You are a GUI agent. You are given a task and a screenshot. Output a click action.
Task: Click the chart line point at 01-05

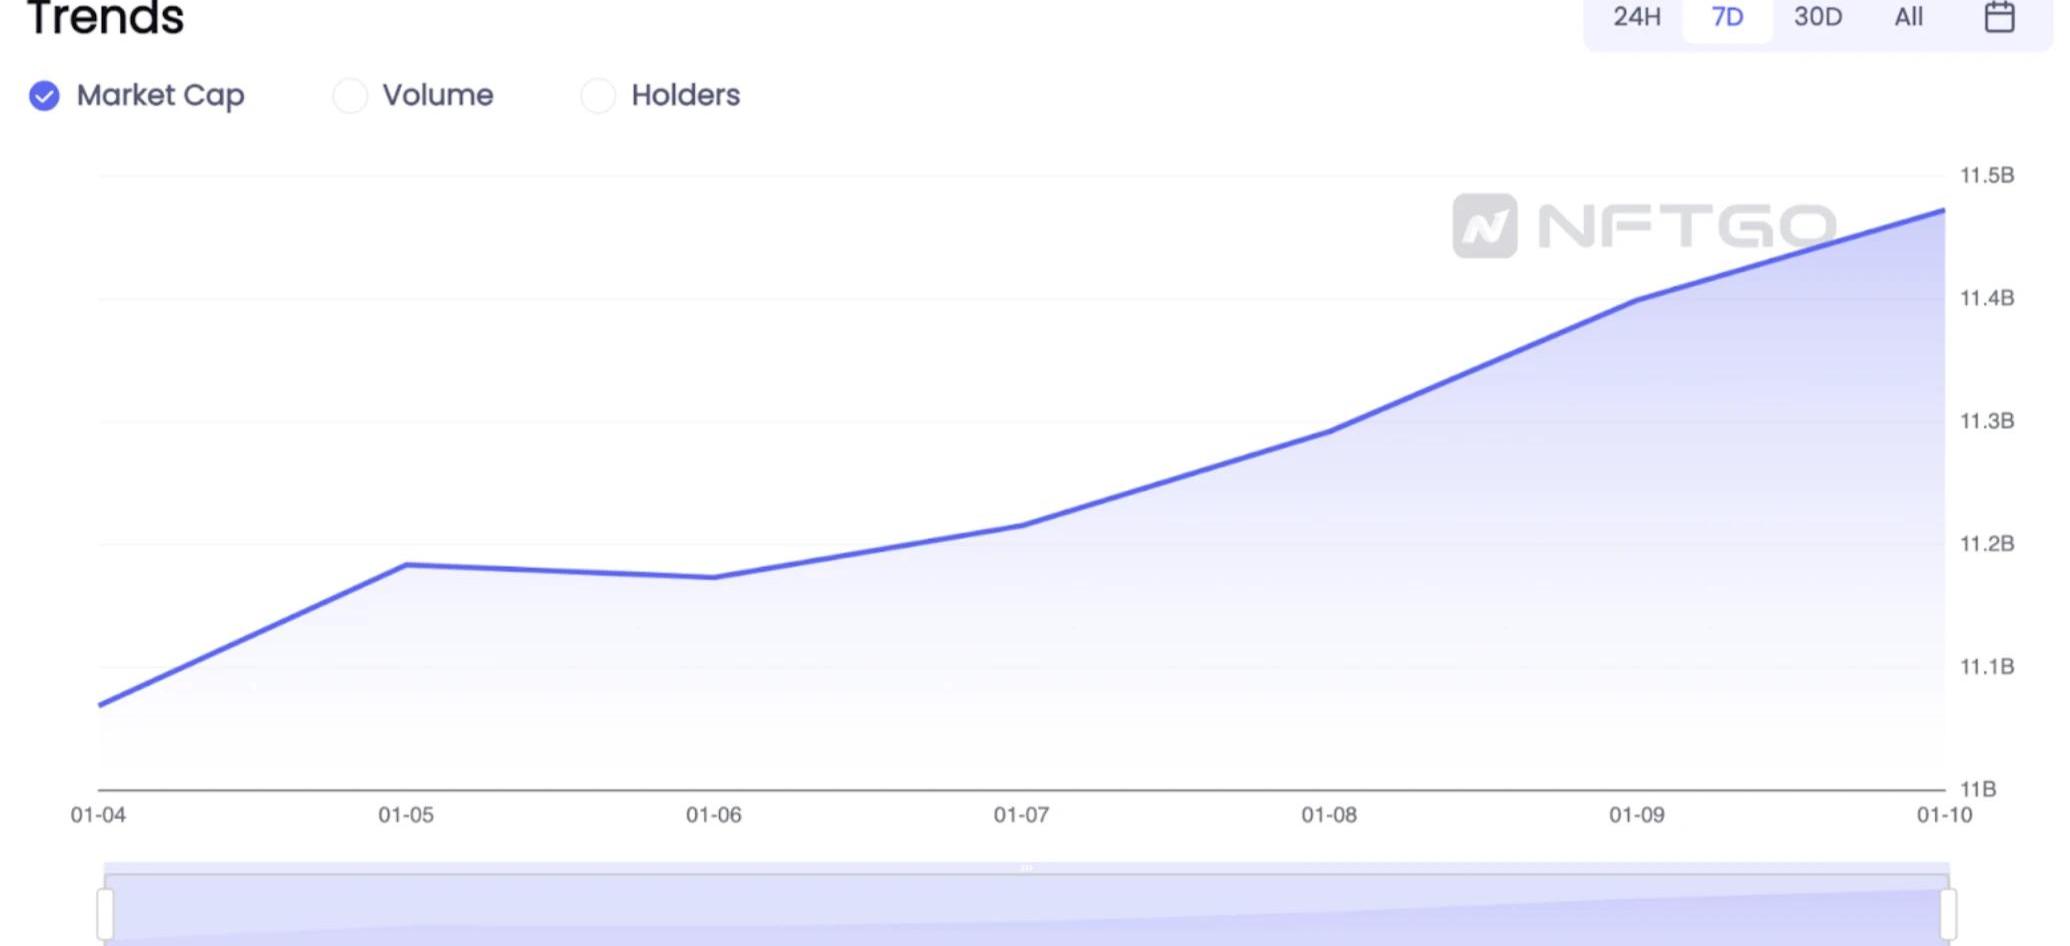406,565
